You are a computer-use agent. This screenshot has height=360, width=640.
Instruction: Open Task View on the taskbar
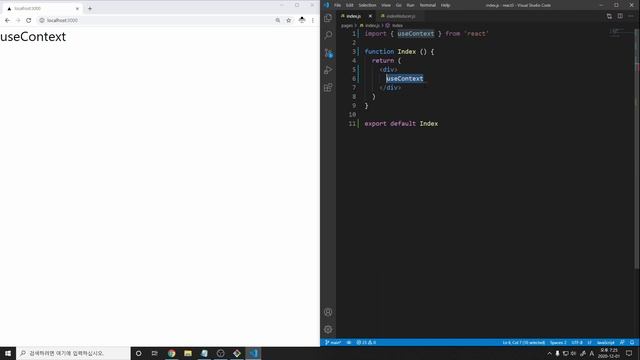tap(155, 353)
